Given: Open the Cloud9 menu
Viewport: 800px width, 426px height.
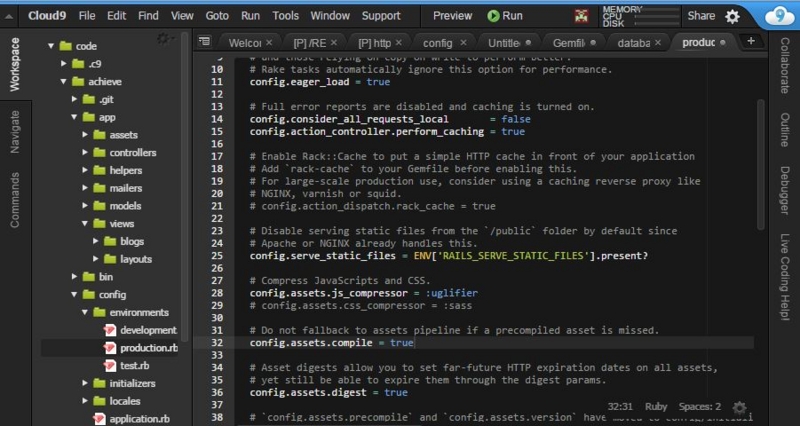Looking at the screenshot, I should click(47, 16).
